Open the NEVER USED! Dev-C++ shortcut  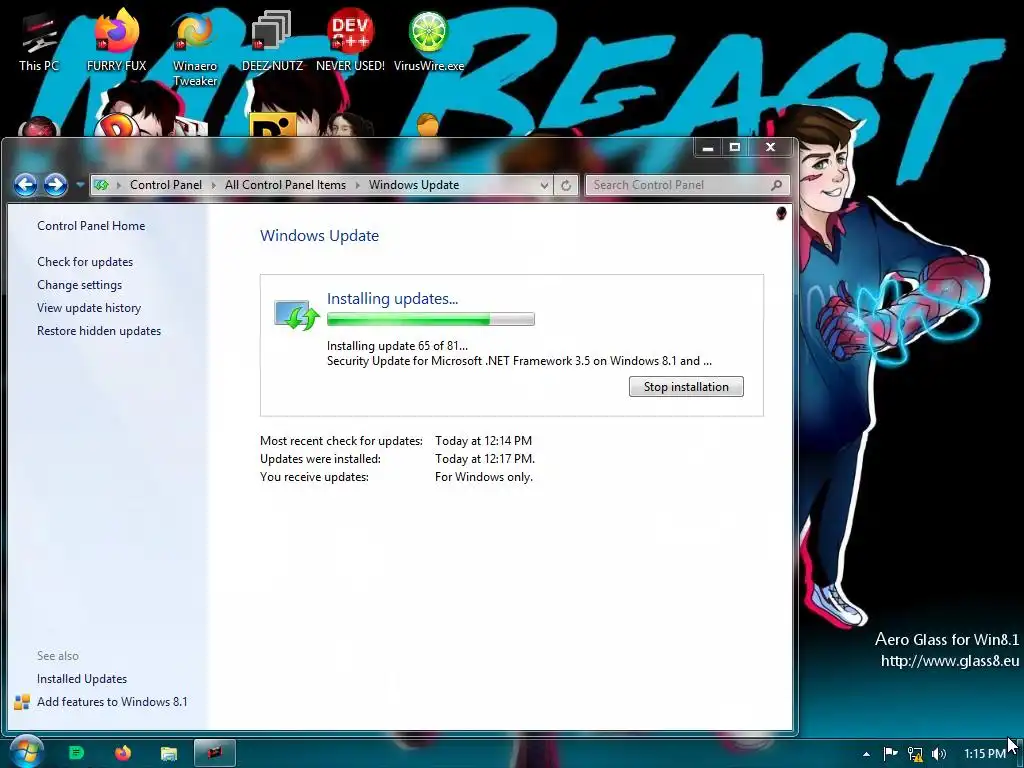click(350, 40)
